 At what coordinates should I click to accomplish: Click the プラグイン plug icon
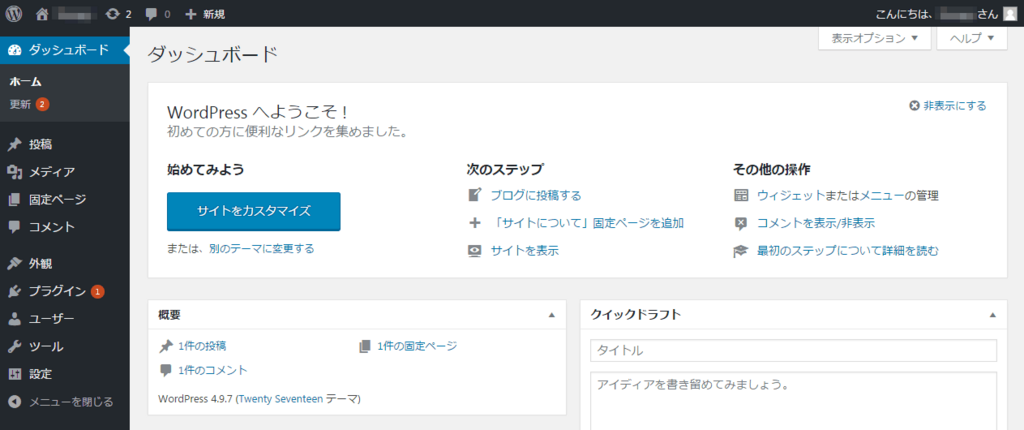(15, 291)
